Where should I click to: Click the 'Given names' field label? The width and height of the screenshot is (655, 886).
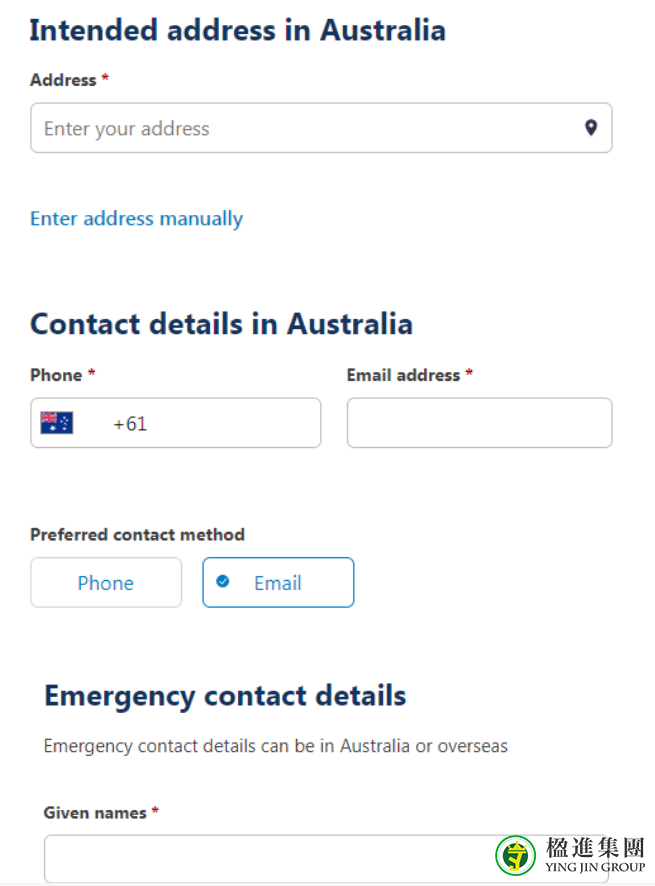click(95, 813)
